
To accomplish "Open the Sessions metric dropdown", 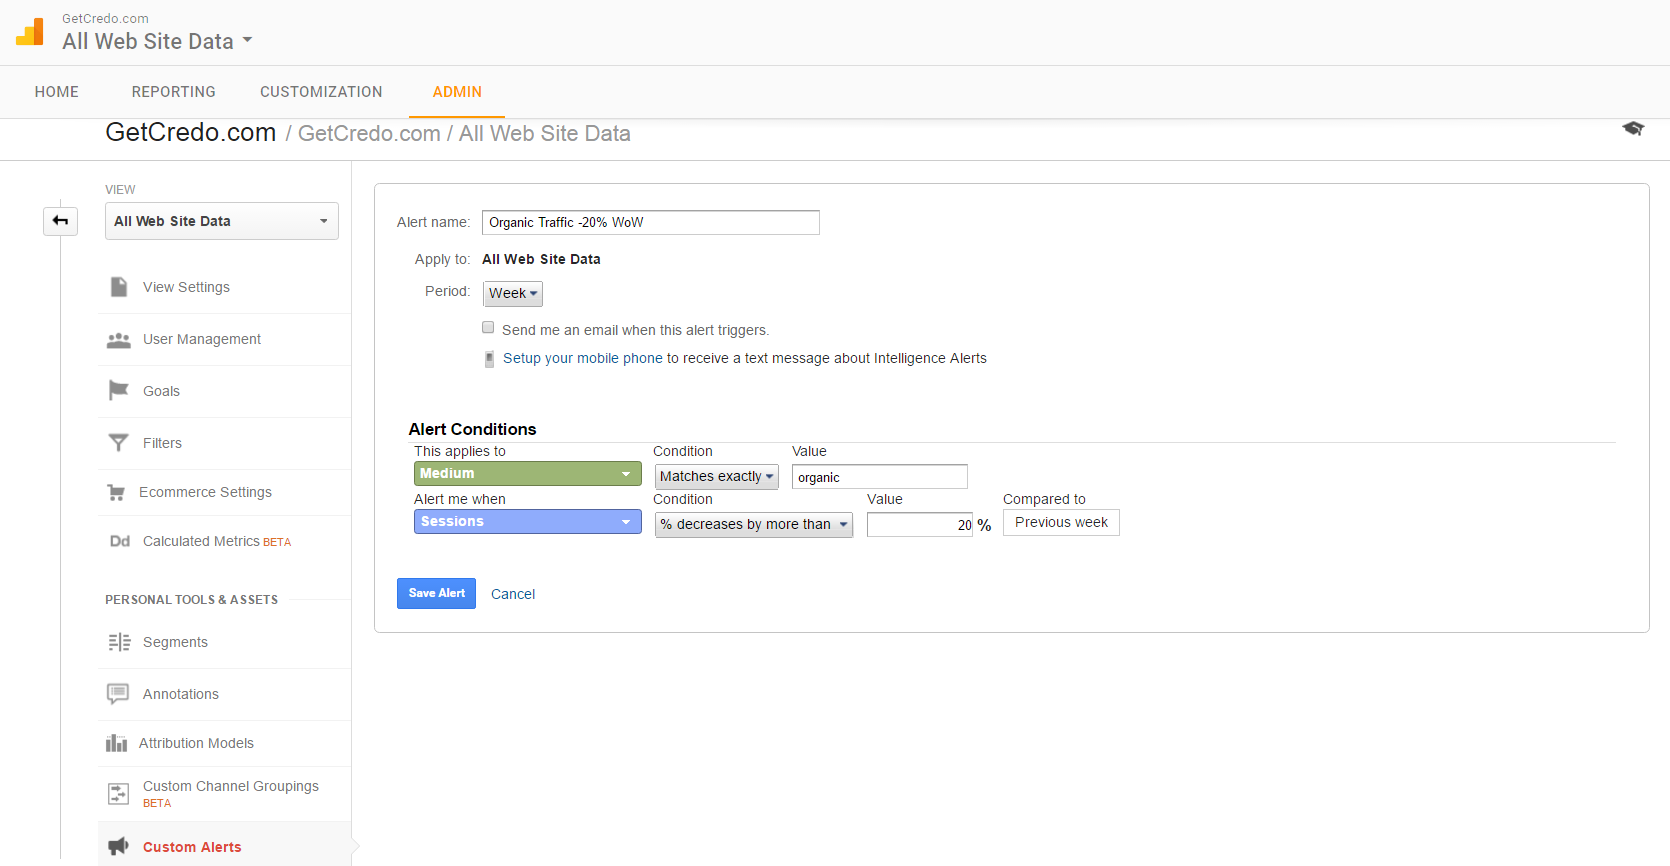I will click(x=528, y=521).
